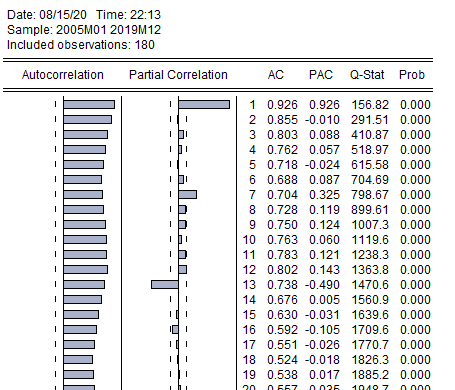Select the Included observations: 180 line
The image size is (455, 390).
point(81,45)
